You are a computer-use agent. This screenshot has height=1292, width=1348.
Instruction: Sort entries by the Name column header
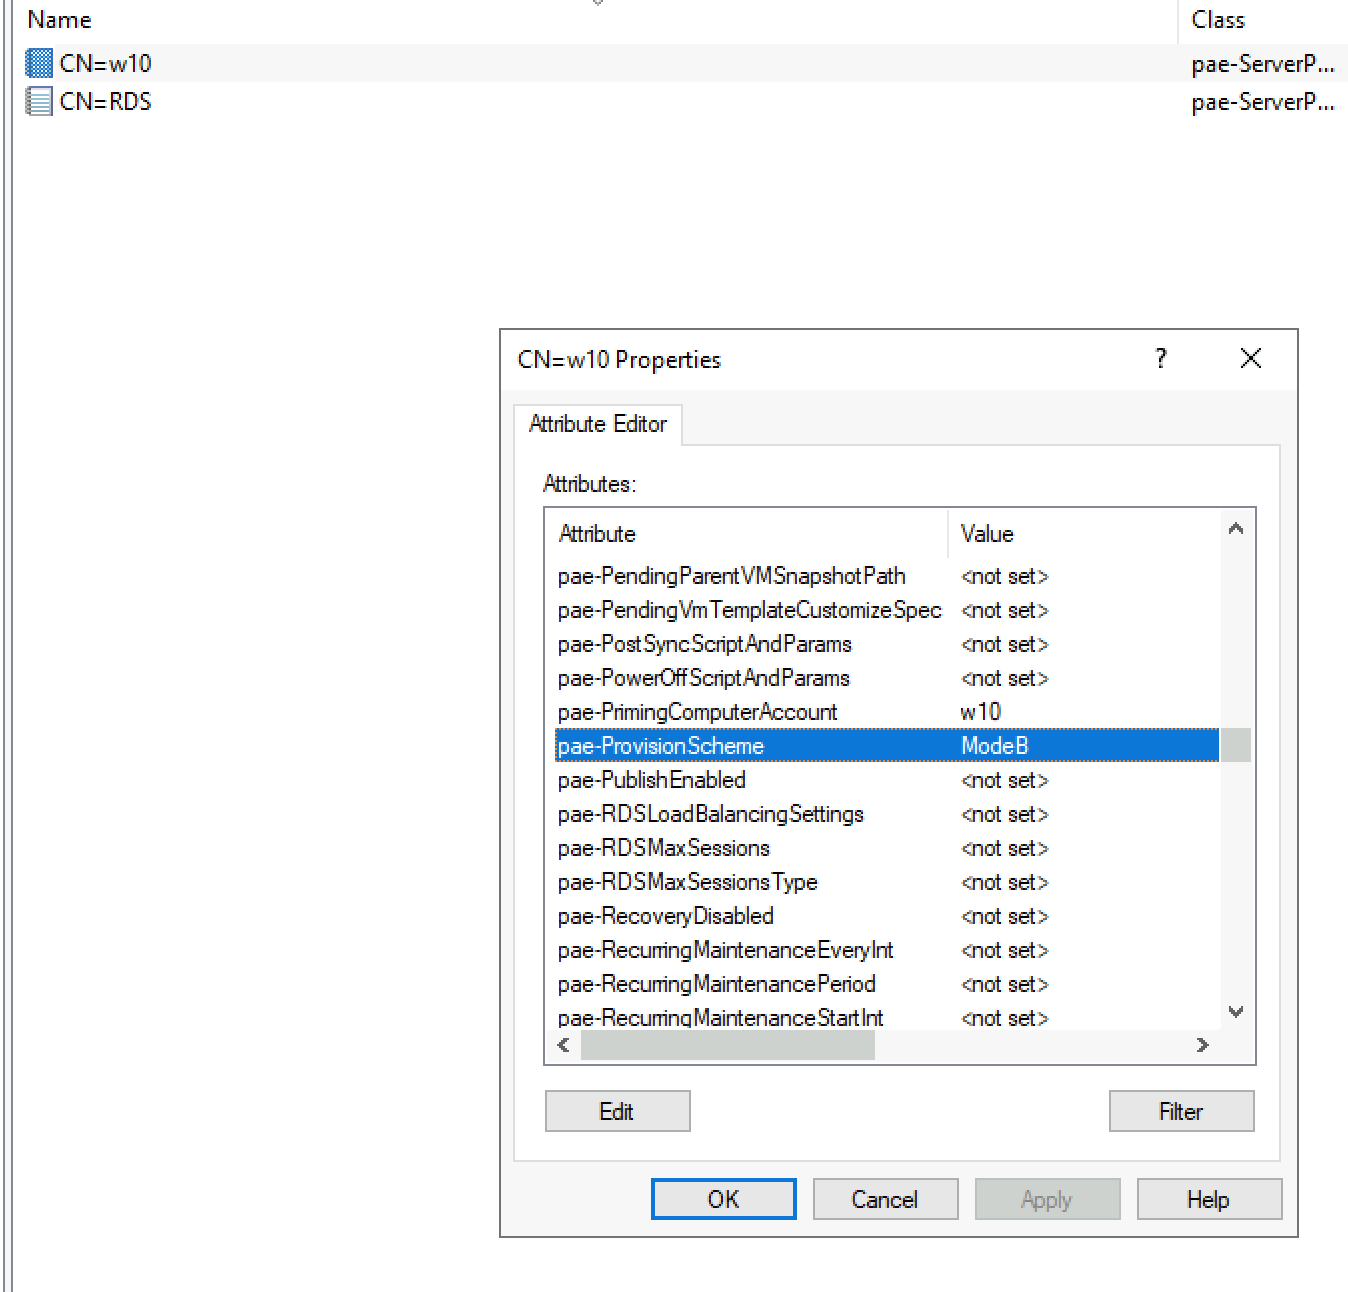58,19
